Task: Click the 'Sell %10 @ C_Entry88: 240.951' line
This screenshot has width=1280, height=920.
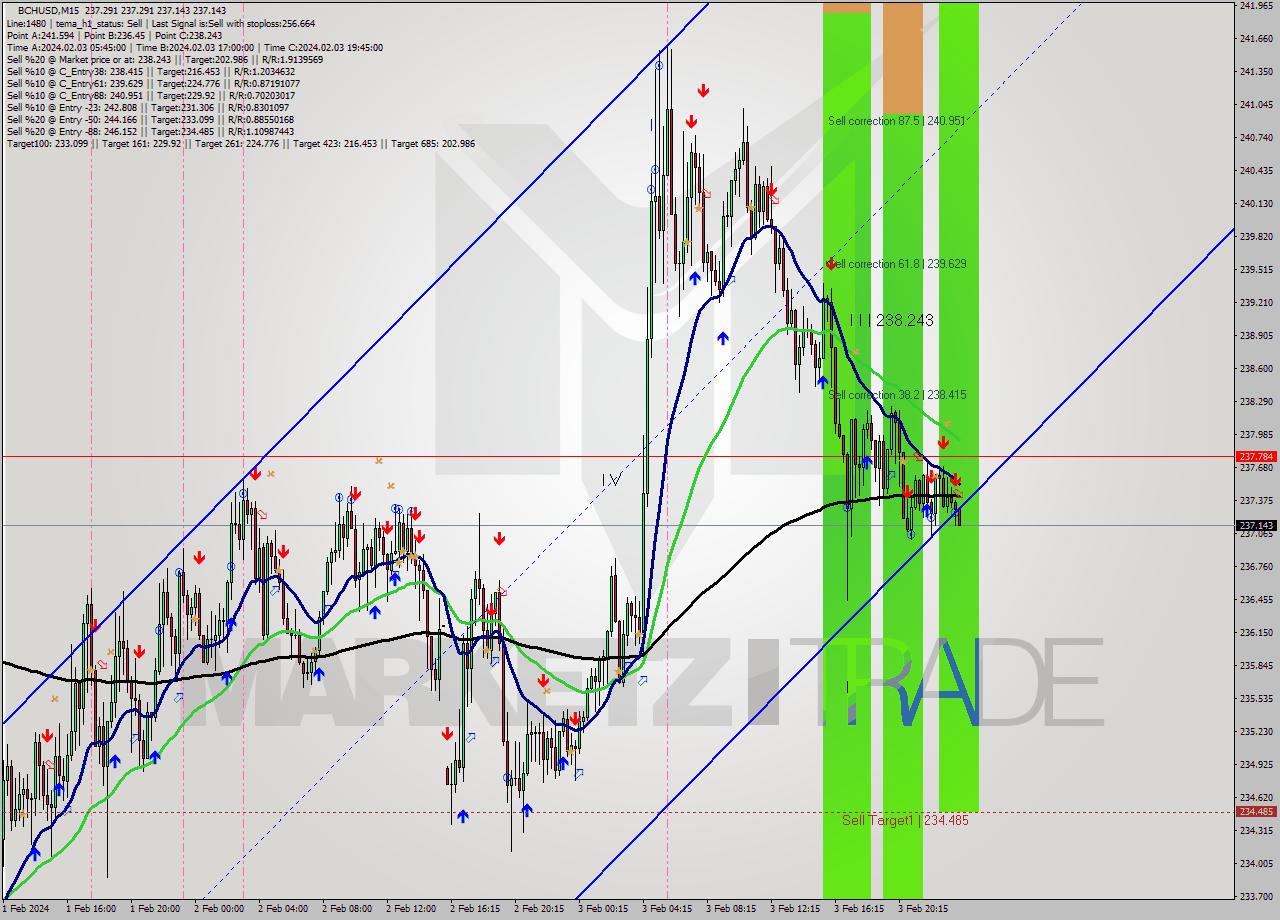Action: 150,95
